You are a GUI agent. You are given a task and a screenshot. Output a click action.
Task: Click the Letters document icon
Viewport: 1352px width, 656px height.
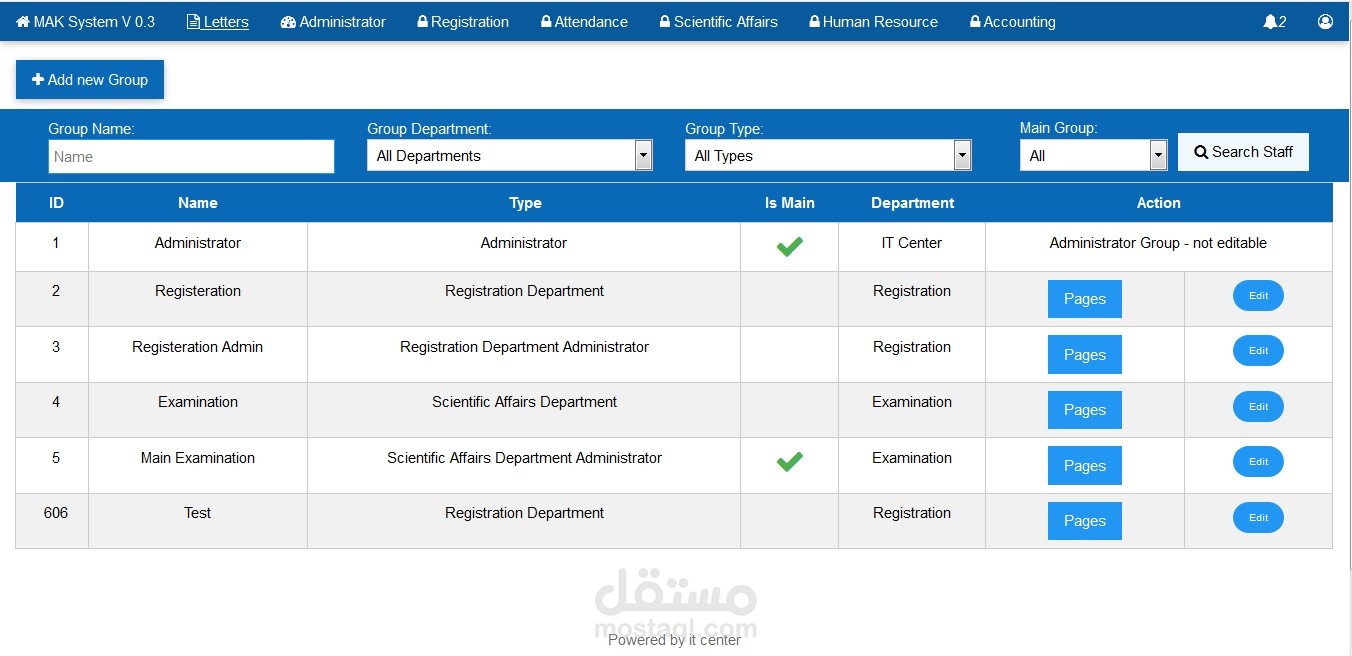tap(193, 22)
